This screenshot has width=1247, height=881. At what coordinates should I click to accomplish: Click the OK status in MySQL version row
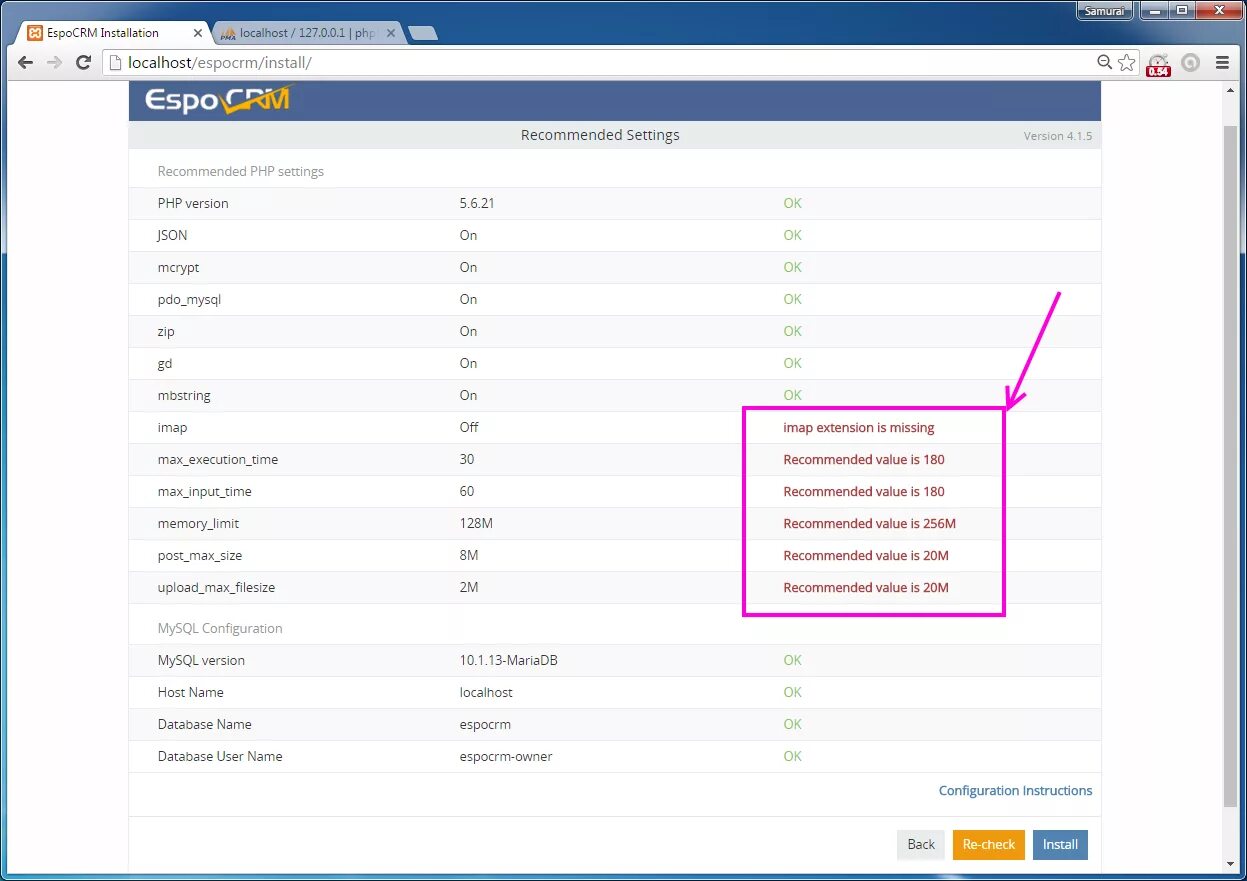coord(793,660)
